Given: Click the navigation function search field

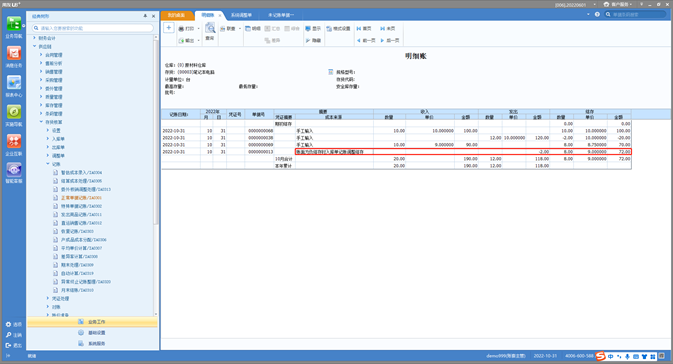Looking at the screenshot, I should point(93,28).
